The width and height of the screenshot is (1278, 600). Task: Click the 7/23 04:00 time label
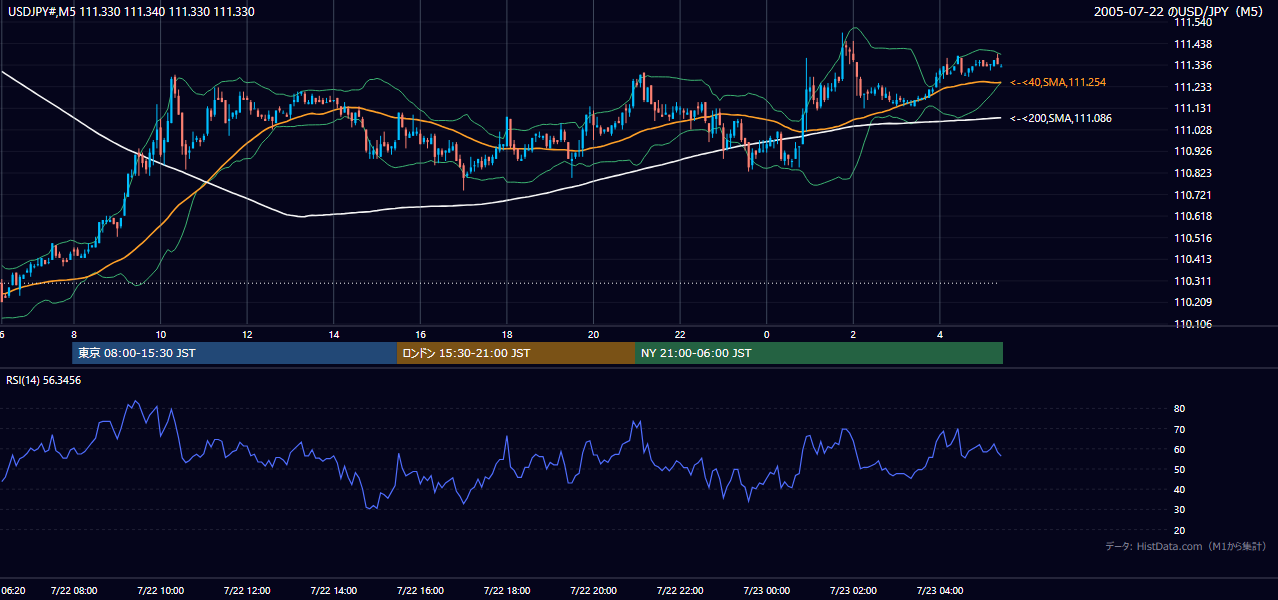pyautogui.click(x=940, y=591)
